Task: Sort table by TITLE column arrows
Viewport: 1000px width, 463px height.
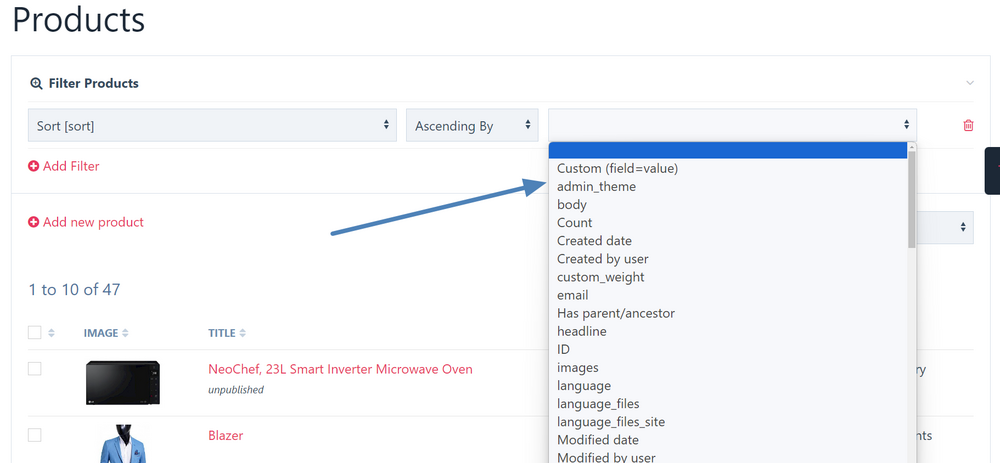Action: pos(243,333)
